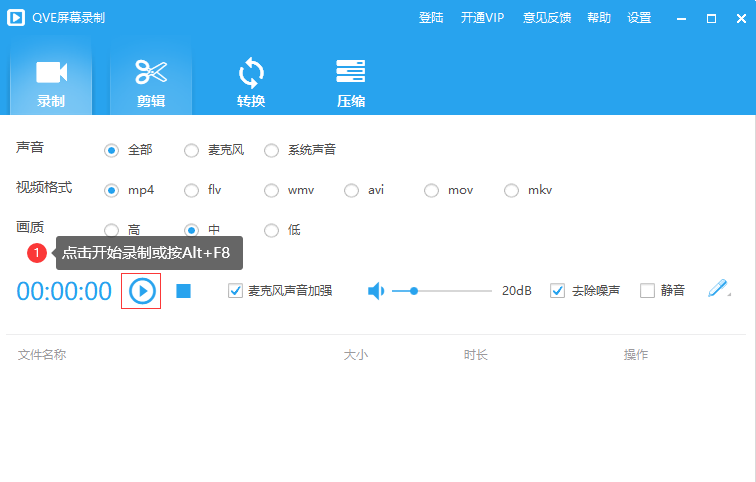Image resolution: width=756 pixels, height=482 pixels.
Task: Open the 录制 recording tab
Action: point(51,82)
